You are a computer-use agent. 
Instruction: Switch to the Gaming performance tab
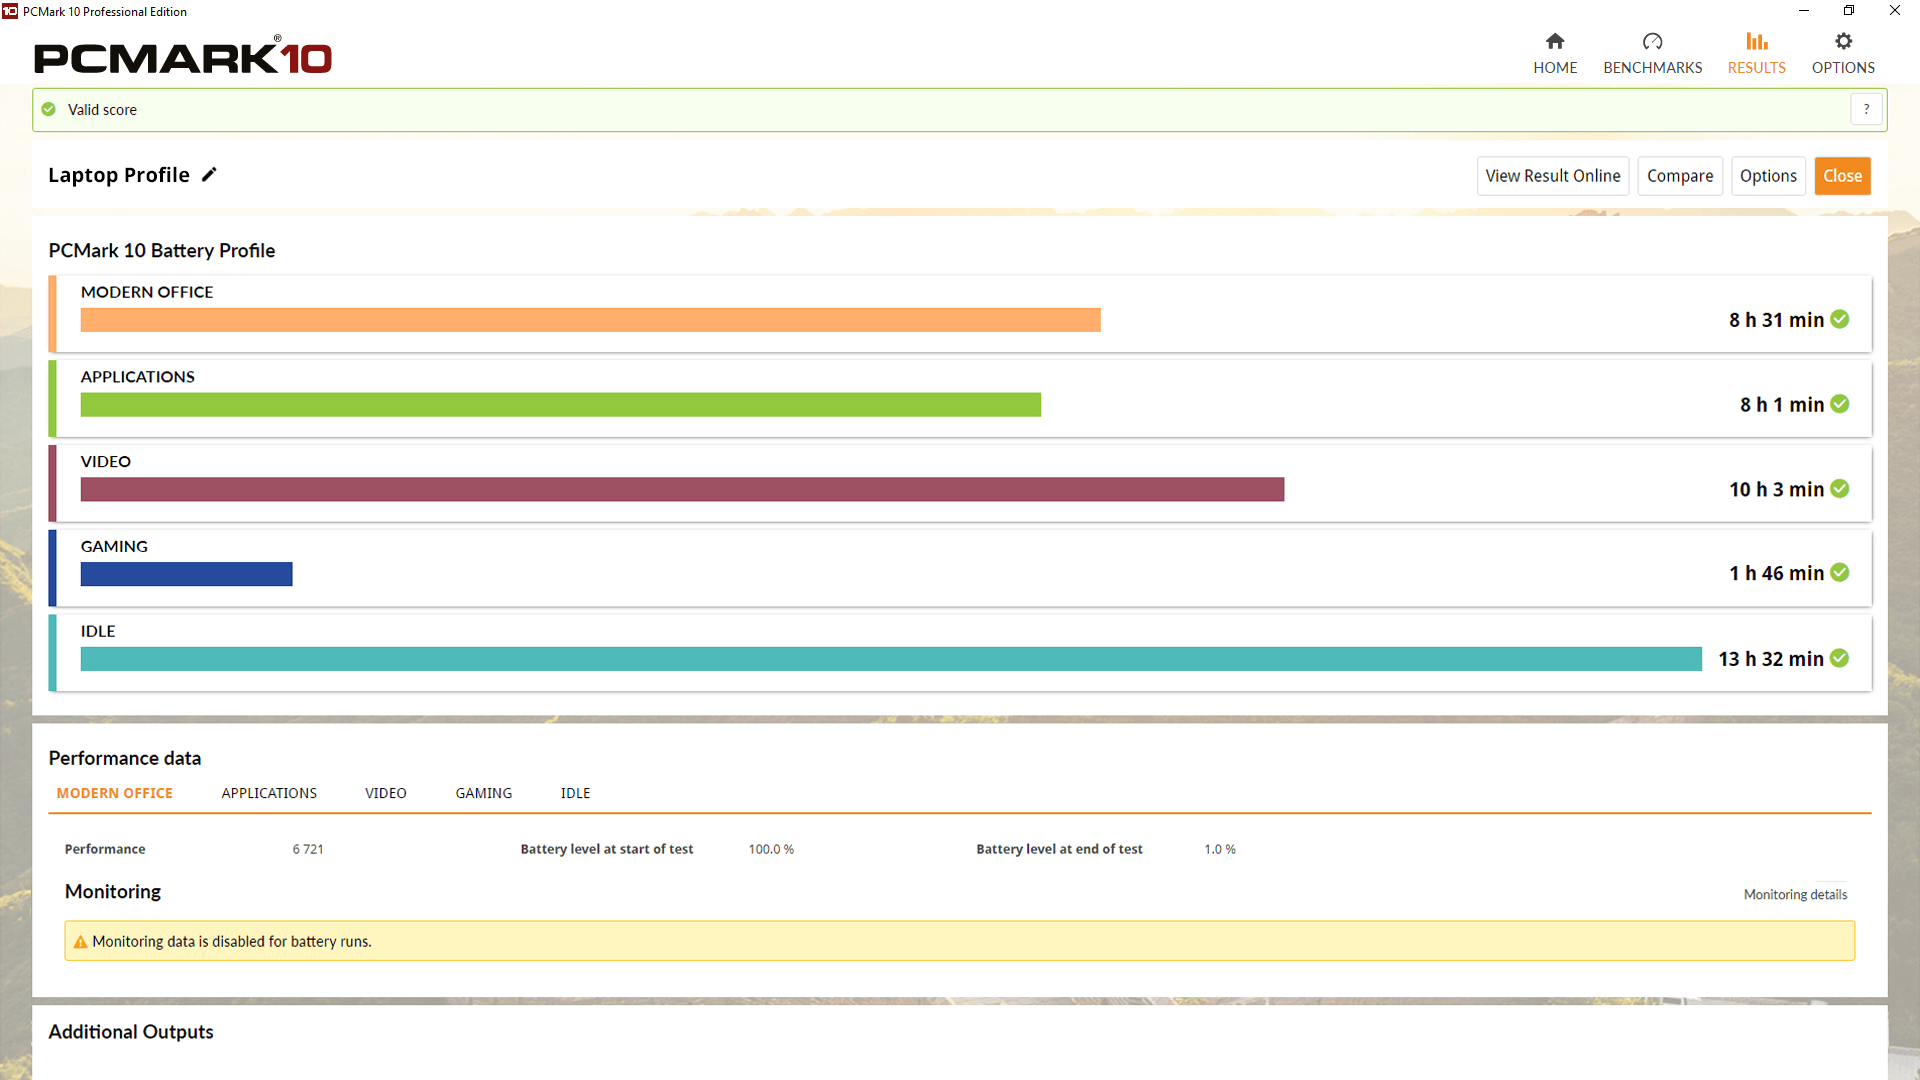[x=483, y=792]
